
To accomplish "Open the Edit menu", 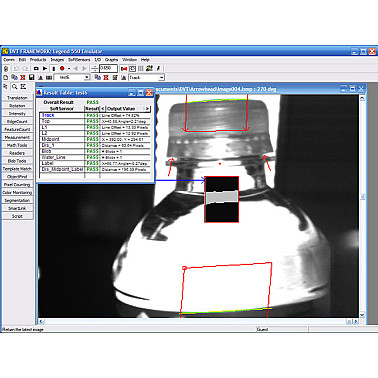I will click(x=22, y=60).
